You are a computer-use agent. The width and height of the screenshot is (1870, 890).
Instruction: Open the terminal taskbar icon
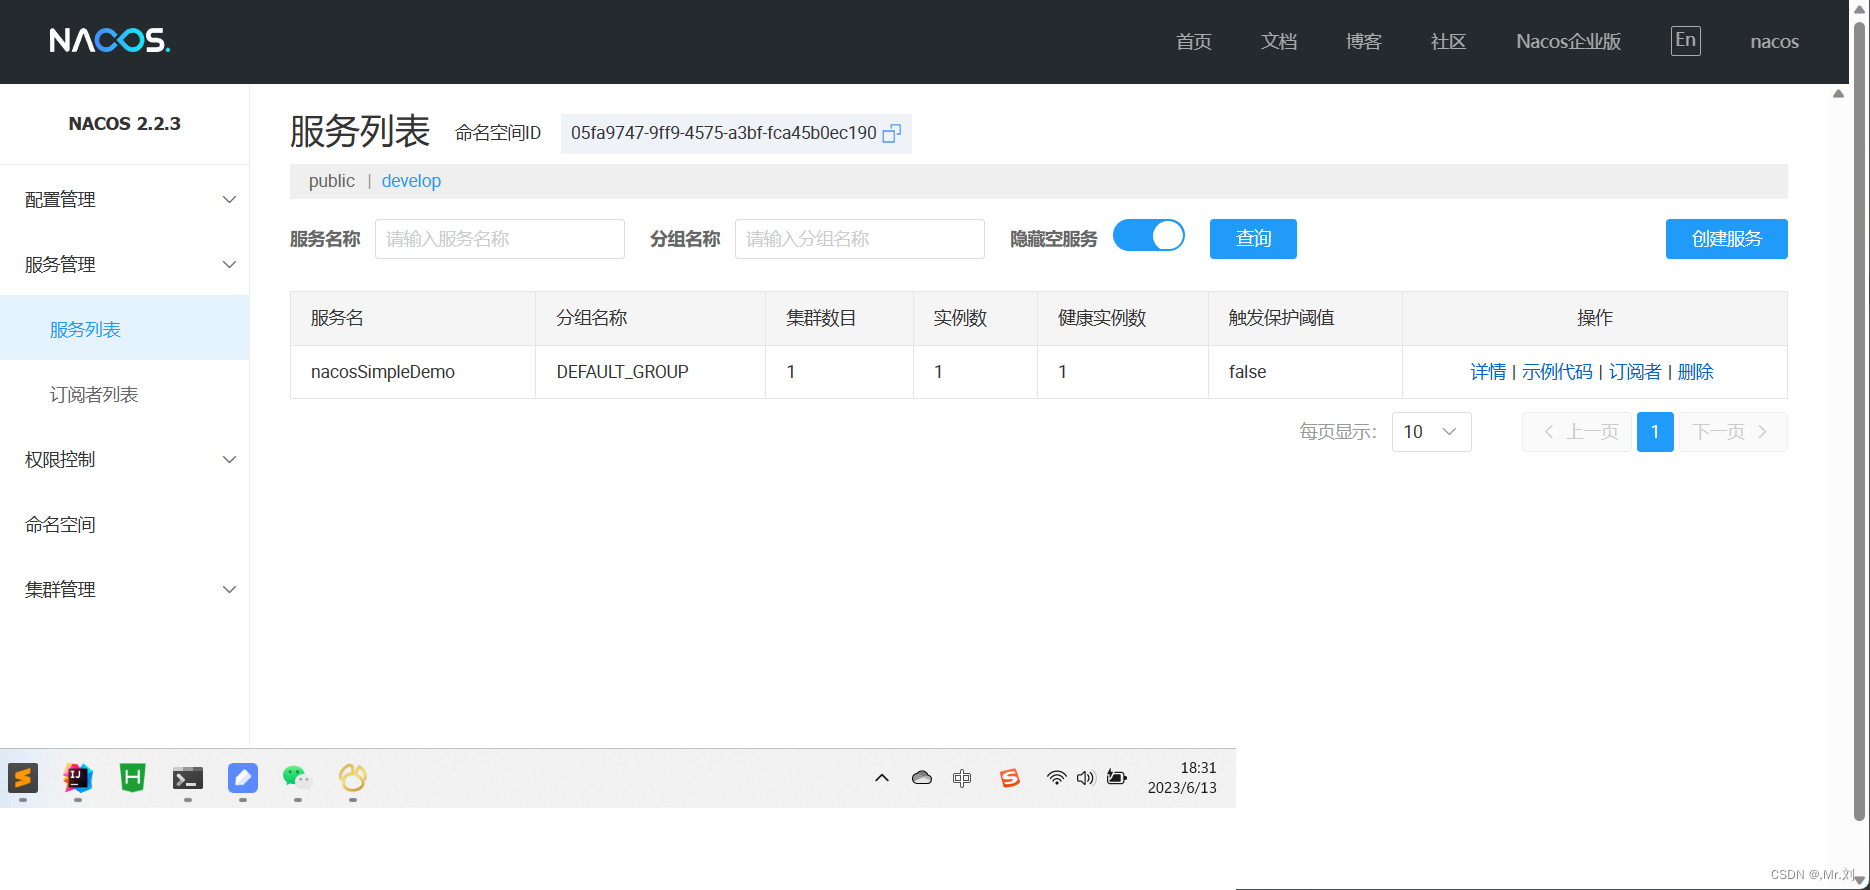[x=188, y=777]
